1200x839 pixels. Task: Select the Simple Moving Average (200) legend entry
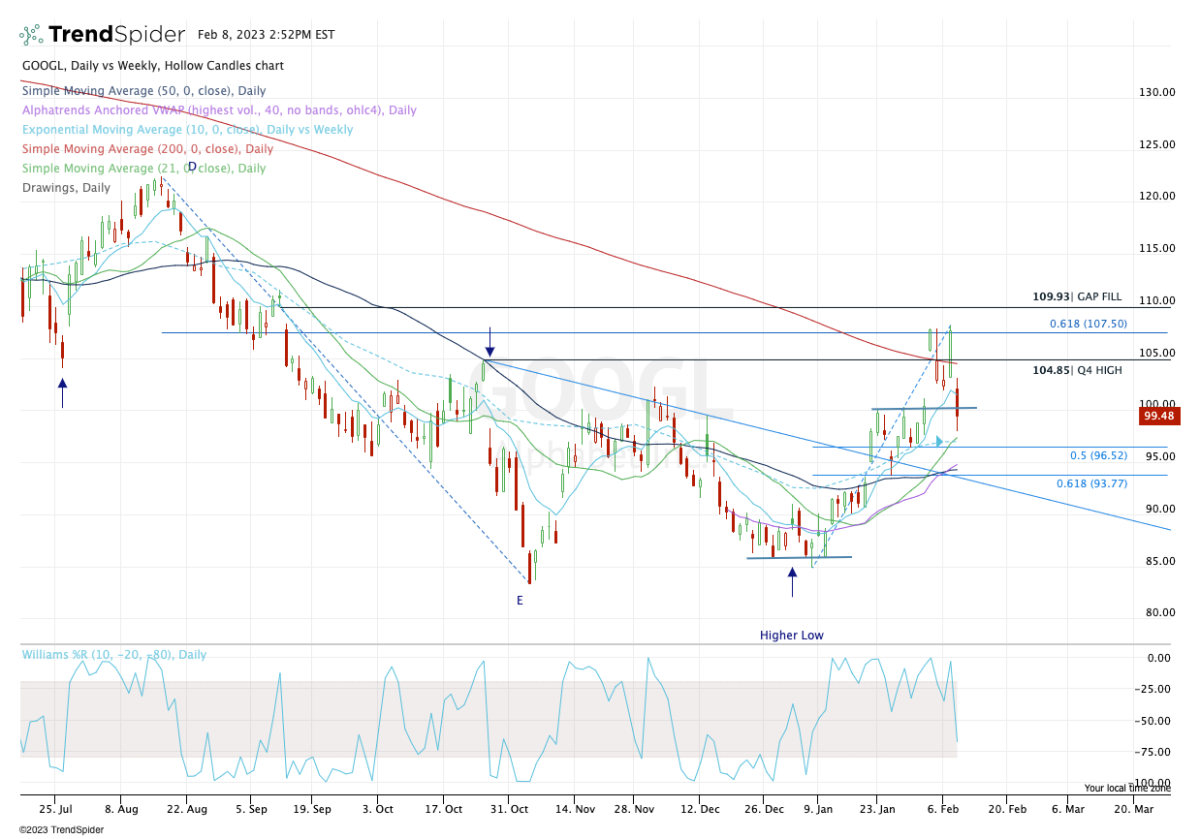click(x=150, y=148)
